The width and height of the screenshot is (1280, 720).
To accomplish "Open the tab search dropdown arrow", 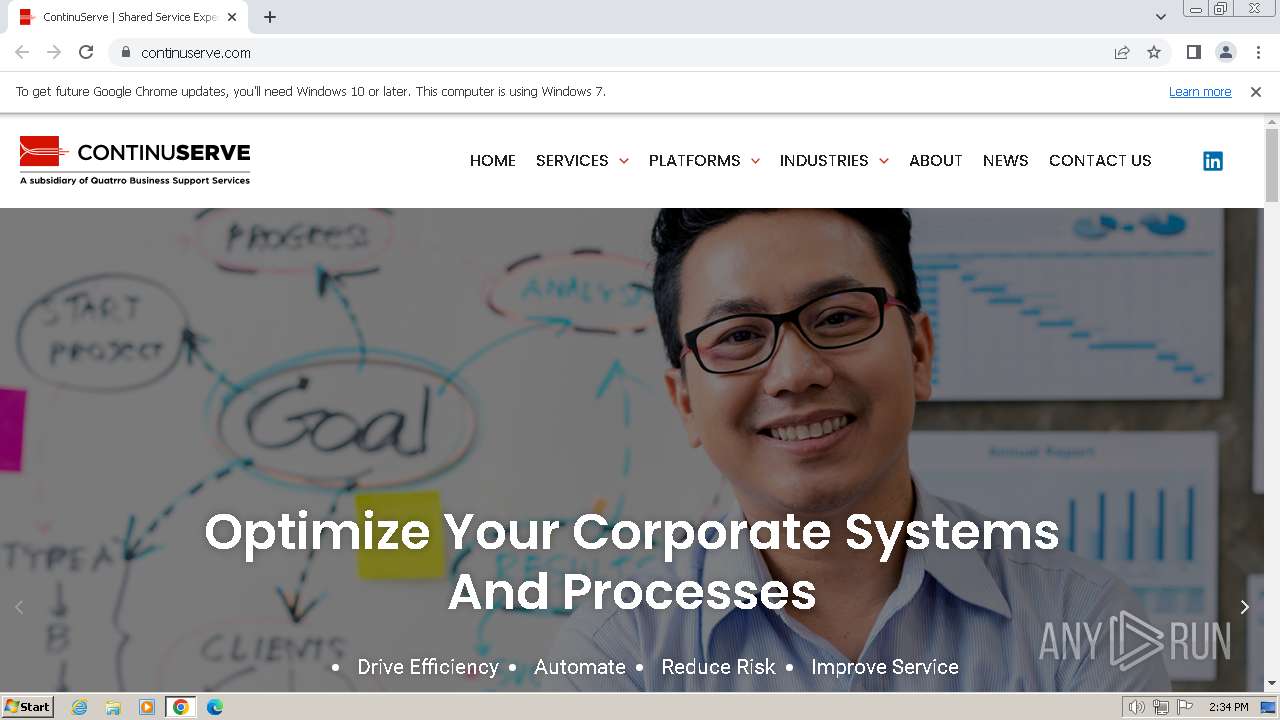I will click(1160, 17).
